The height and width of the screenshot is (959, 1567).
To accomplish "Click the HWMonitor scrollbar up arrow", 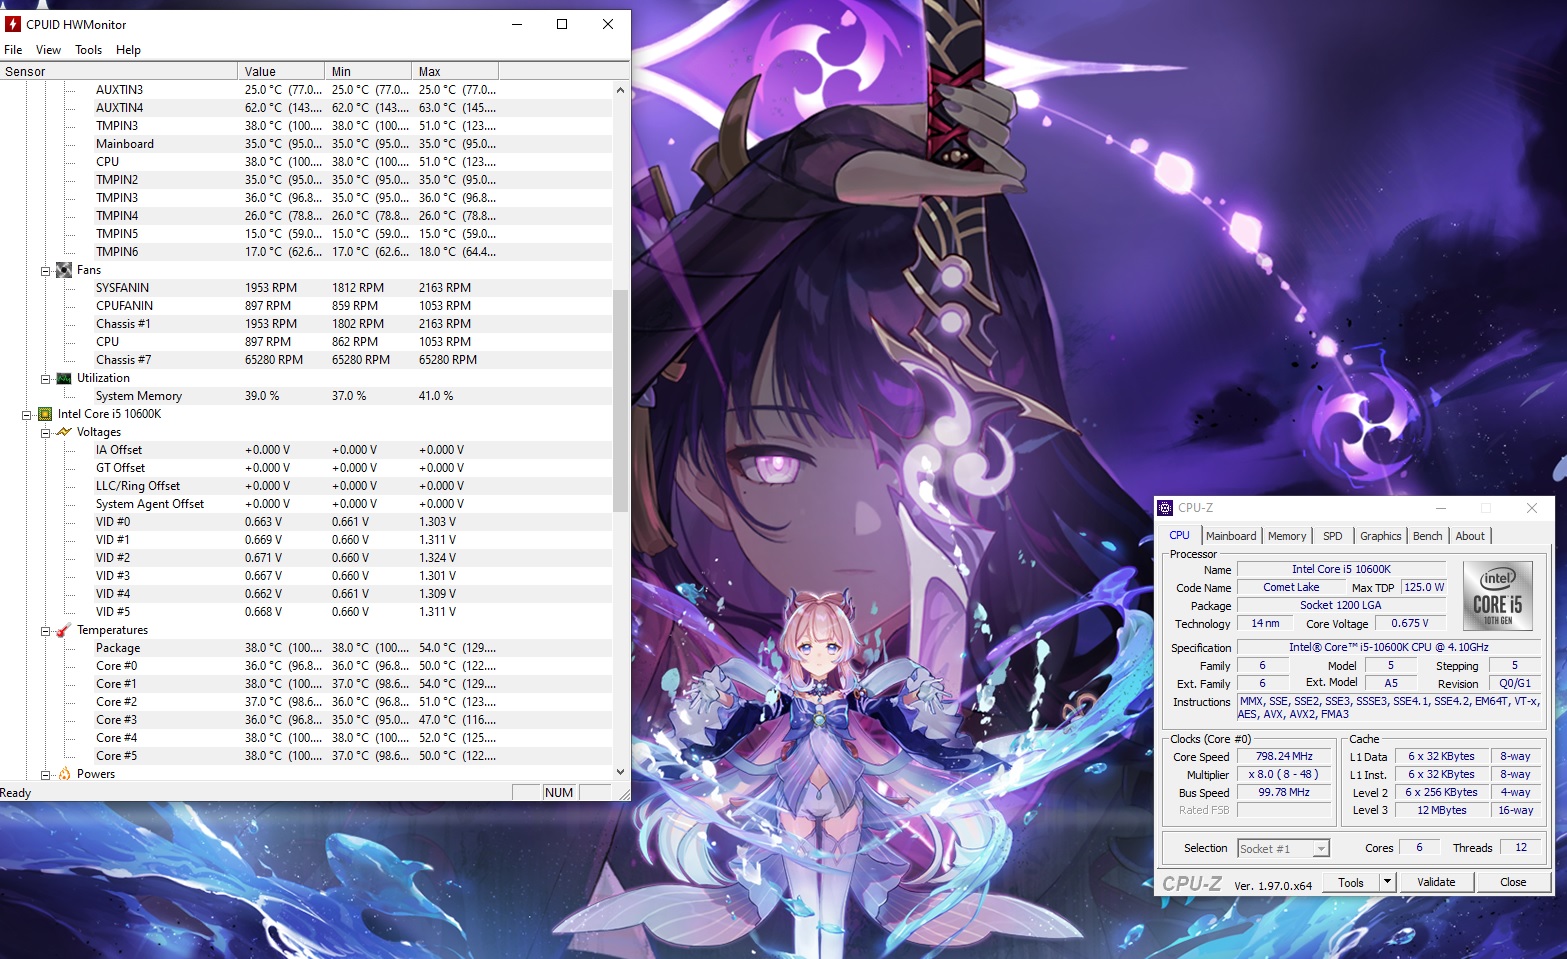I will 620,90.
